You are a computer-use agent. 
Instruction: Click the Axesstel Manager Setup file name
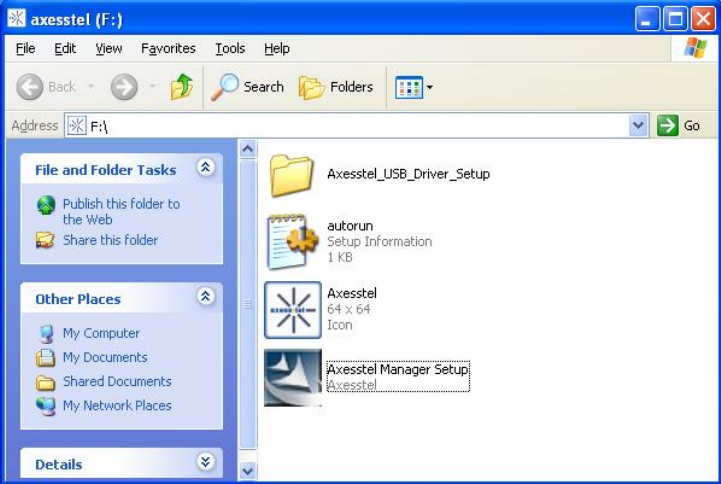398,369
